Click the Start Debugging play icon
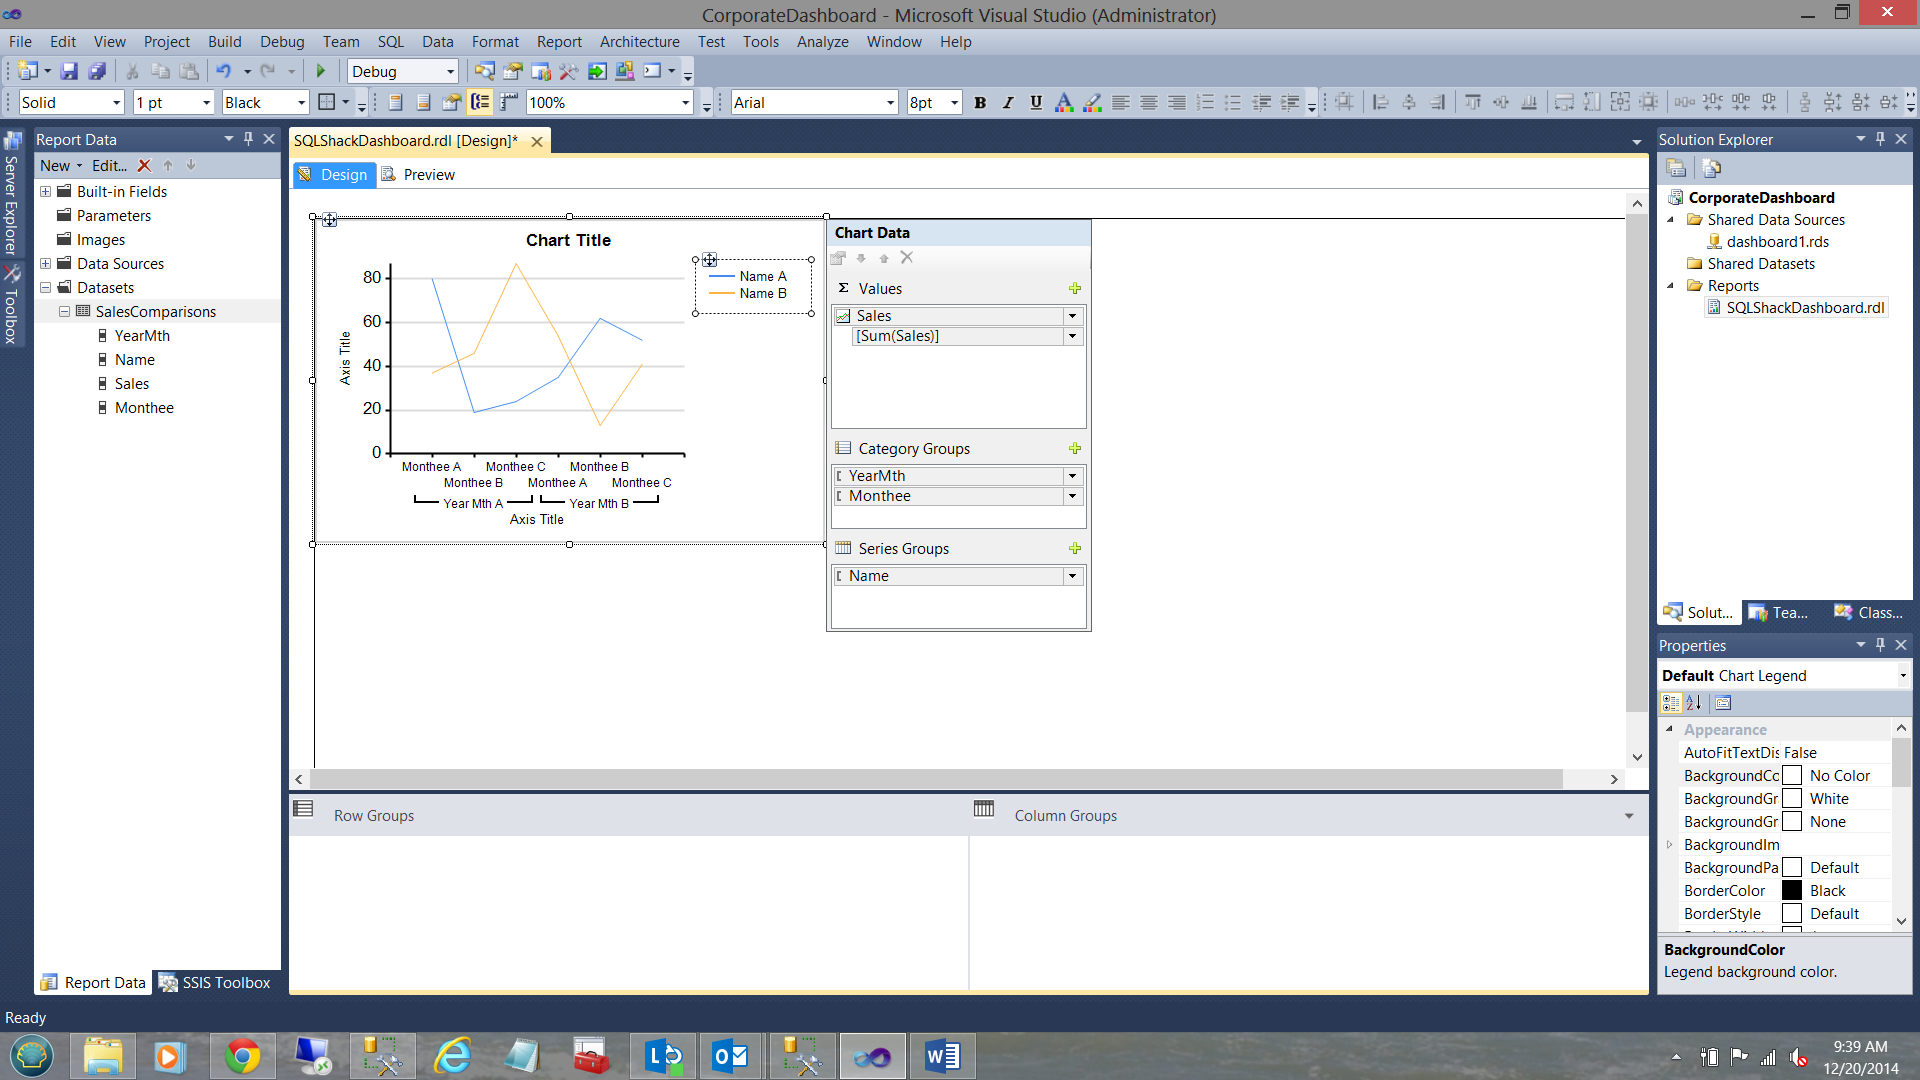The image size is (1920, 1080). (x=321, y=71)
